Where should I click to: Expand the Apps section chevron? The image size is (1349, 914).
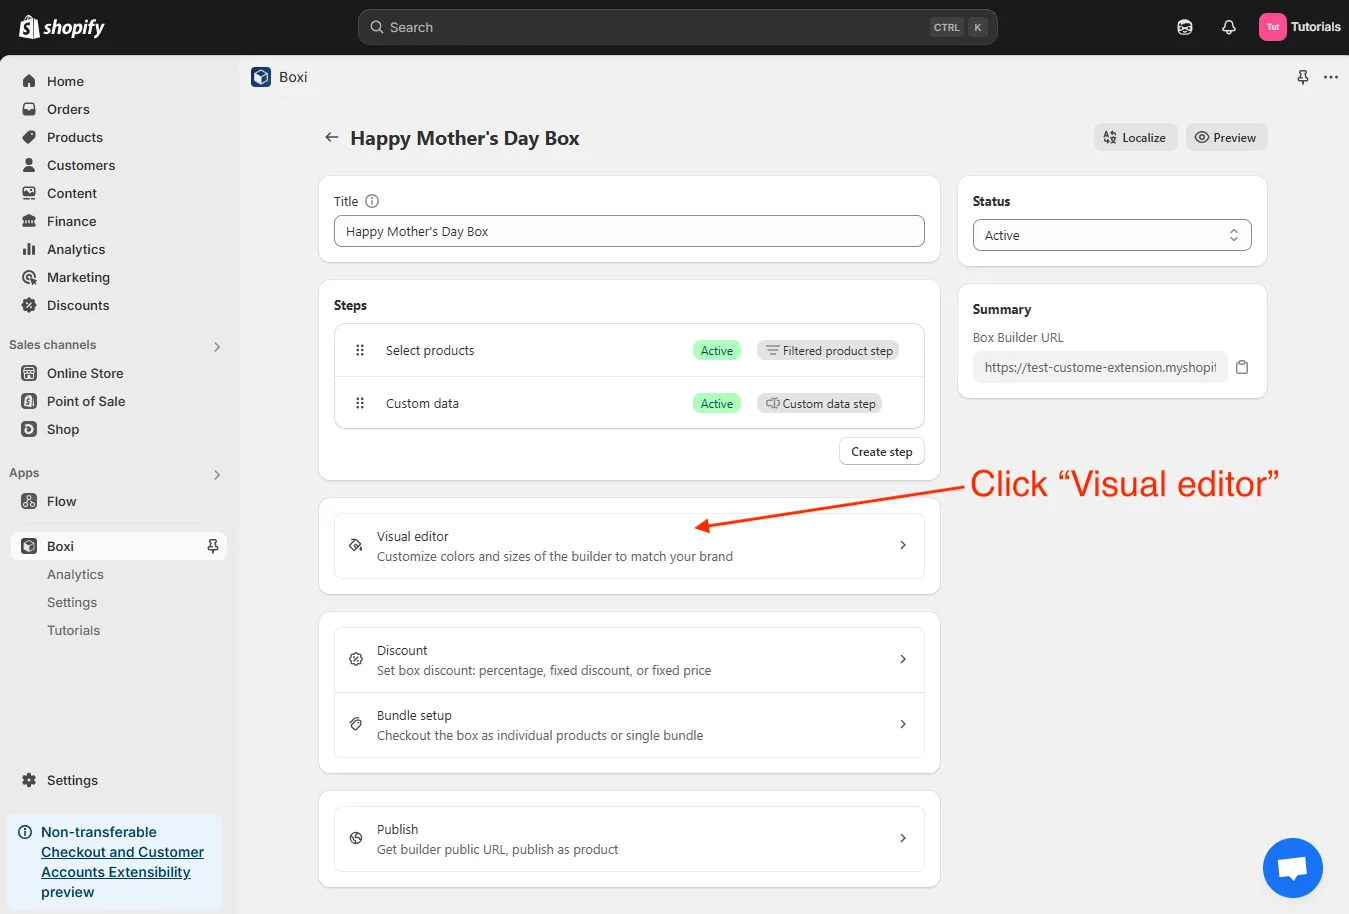coord(217,474)
